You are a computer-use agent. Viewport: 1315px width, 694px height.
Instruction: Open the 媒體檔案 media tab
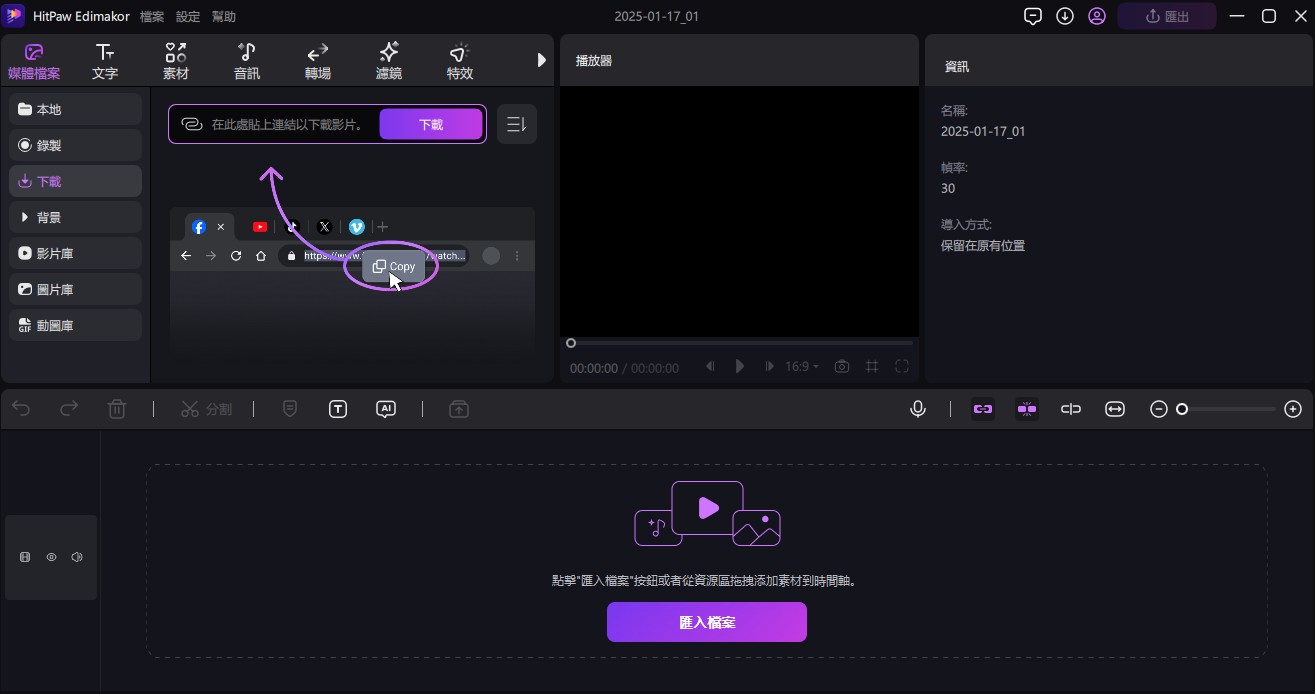pyautogui.click(x=34, y=61)
